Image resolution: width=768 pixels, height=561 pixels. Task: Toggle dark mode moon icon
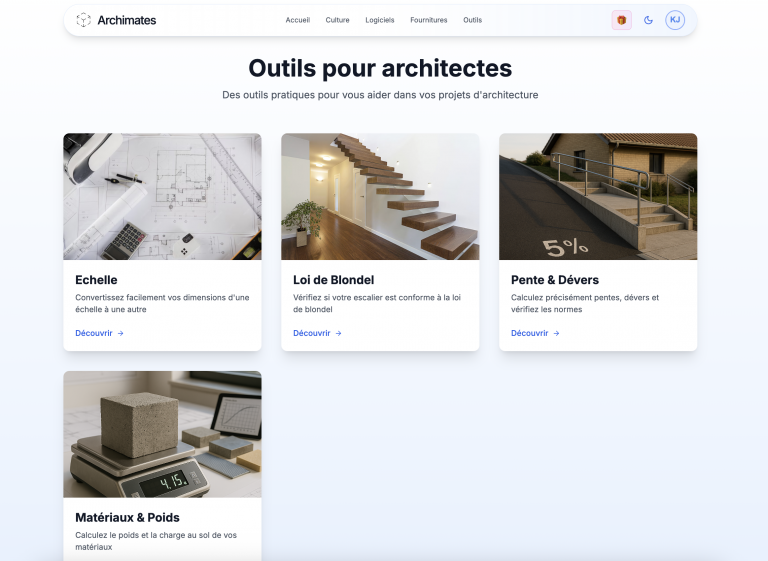coord(648,20)
